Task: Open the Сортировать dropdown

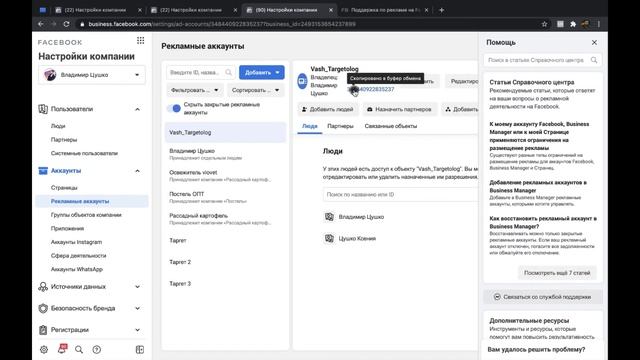Action: (255, 90)
